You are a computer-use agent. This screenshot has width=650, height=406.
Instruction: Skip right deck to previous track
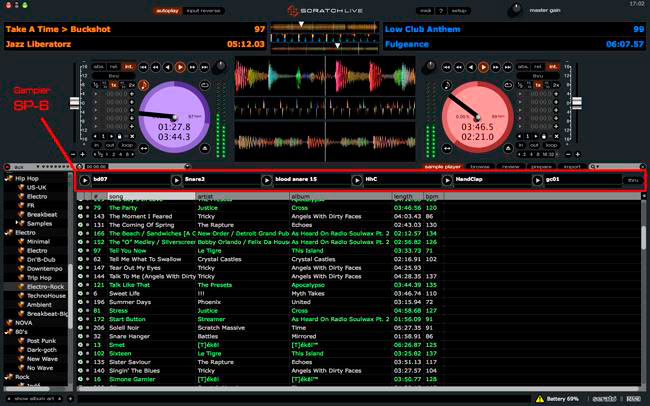pos(446,67)
